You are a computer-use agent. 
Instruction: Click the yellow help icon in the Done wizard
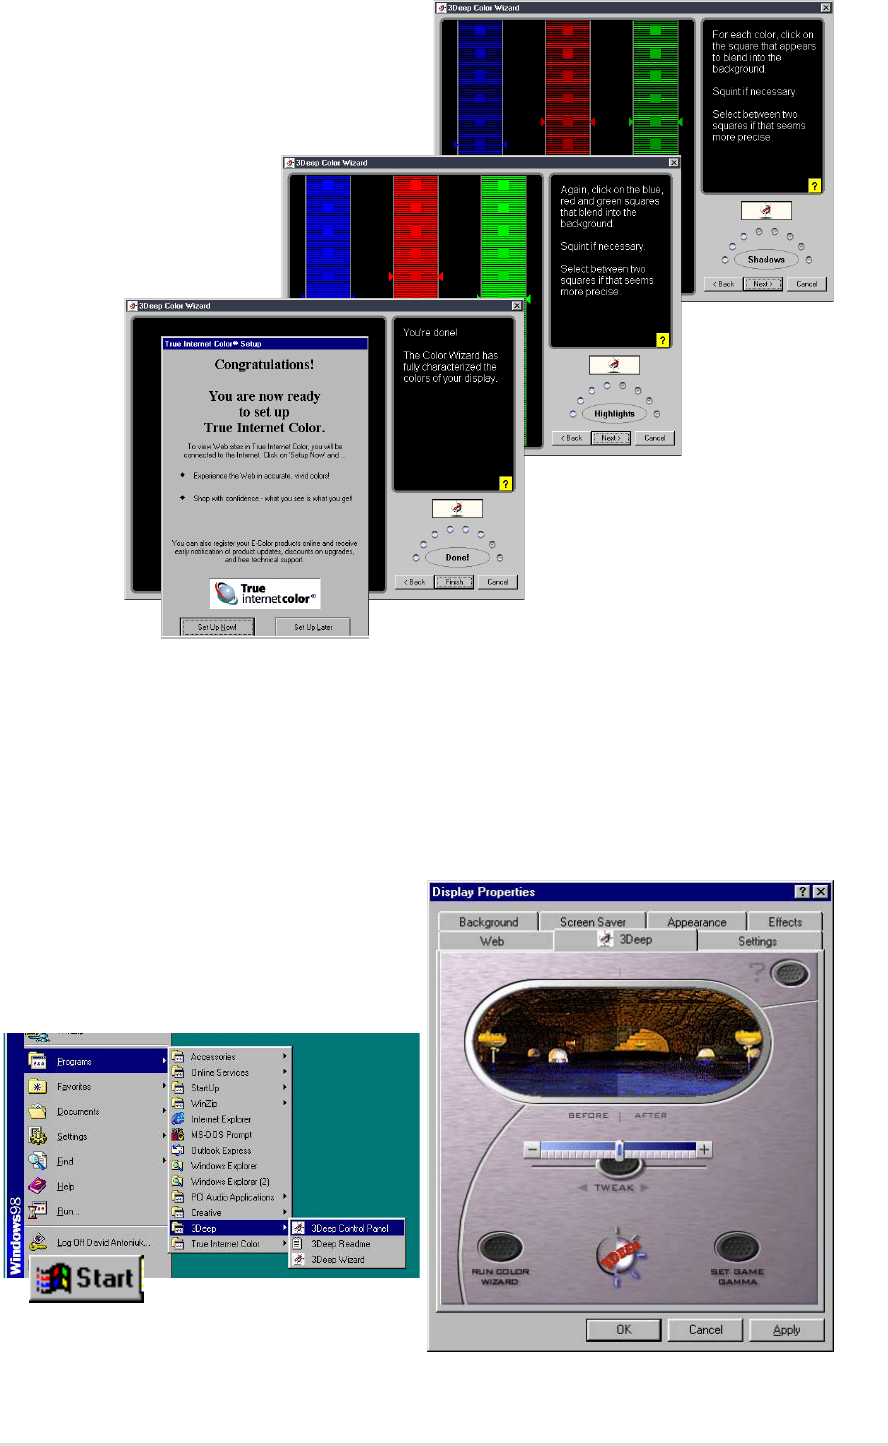(505, 484)
